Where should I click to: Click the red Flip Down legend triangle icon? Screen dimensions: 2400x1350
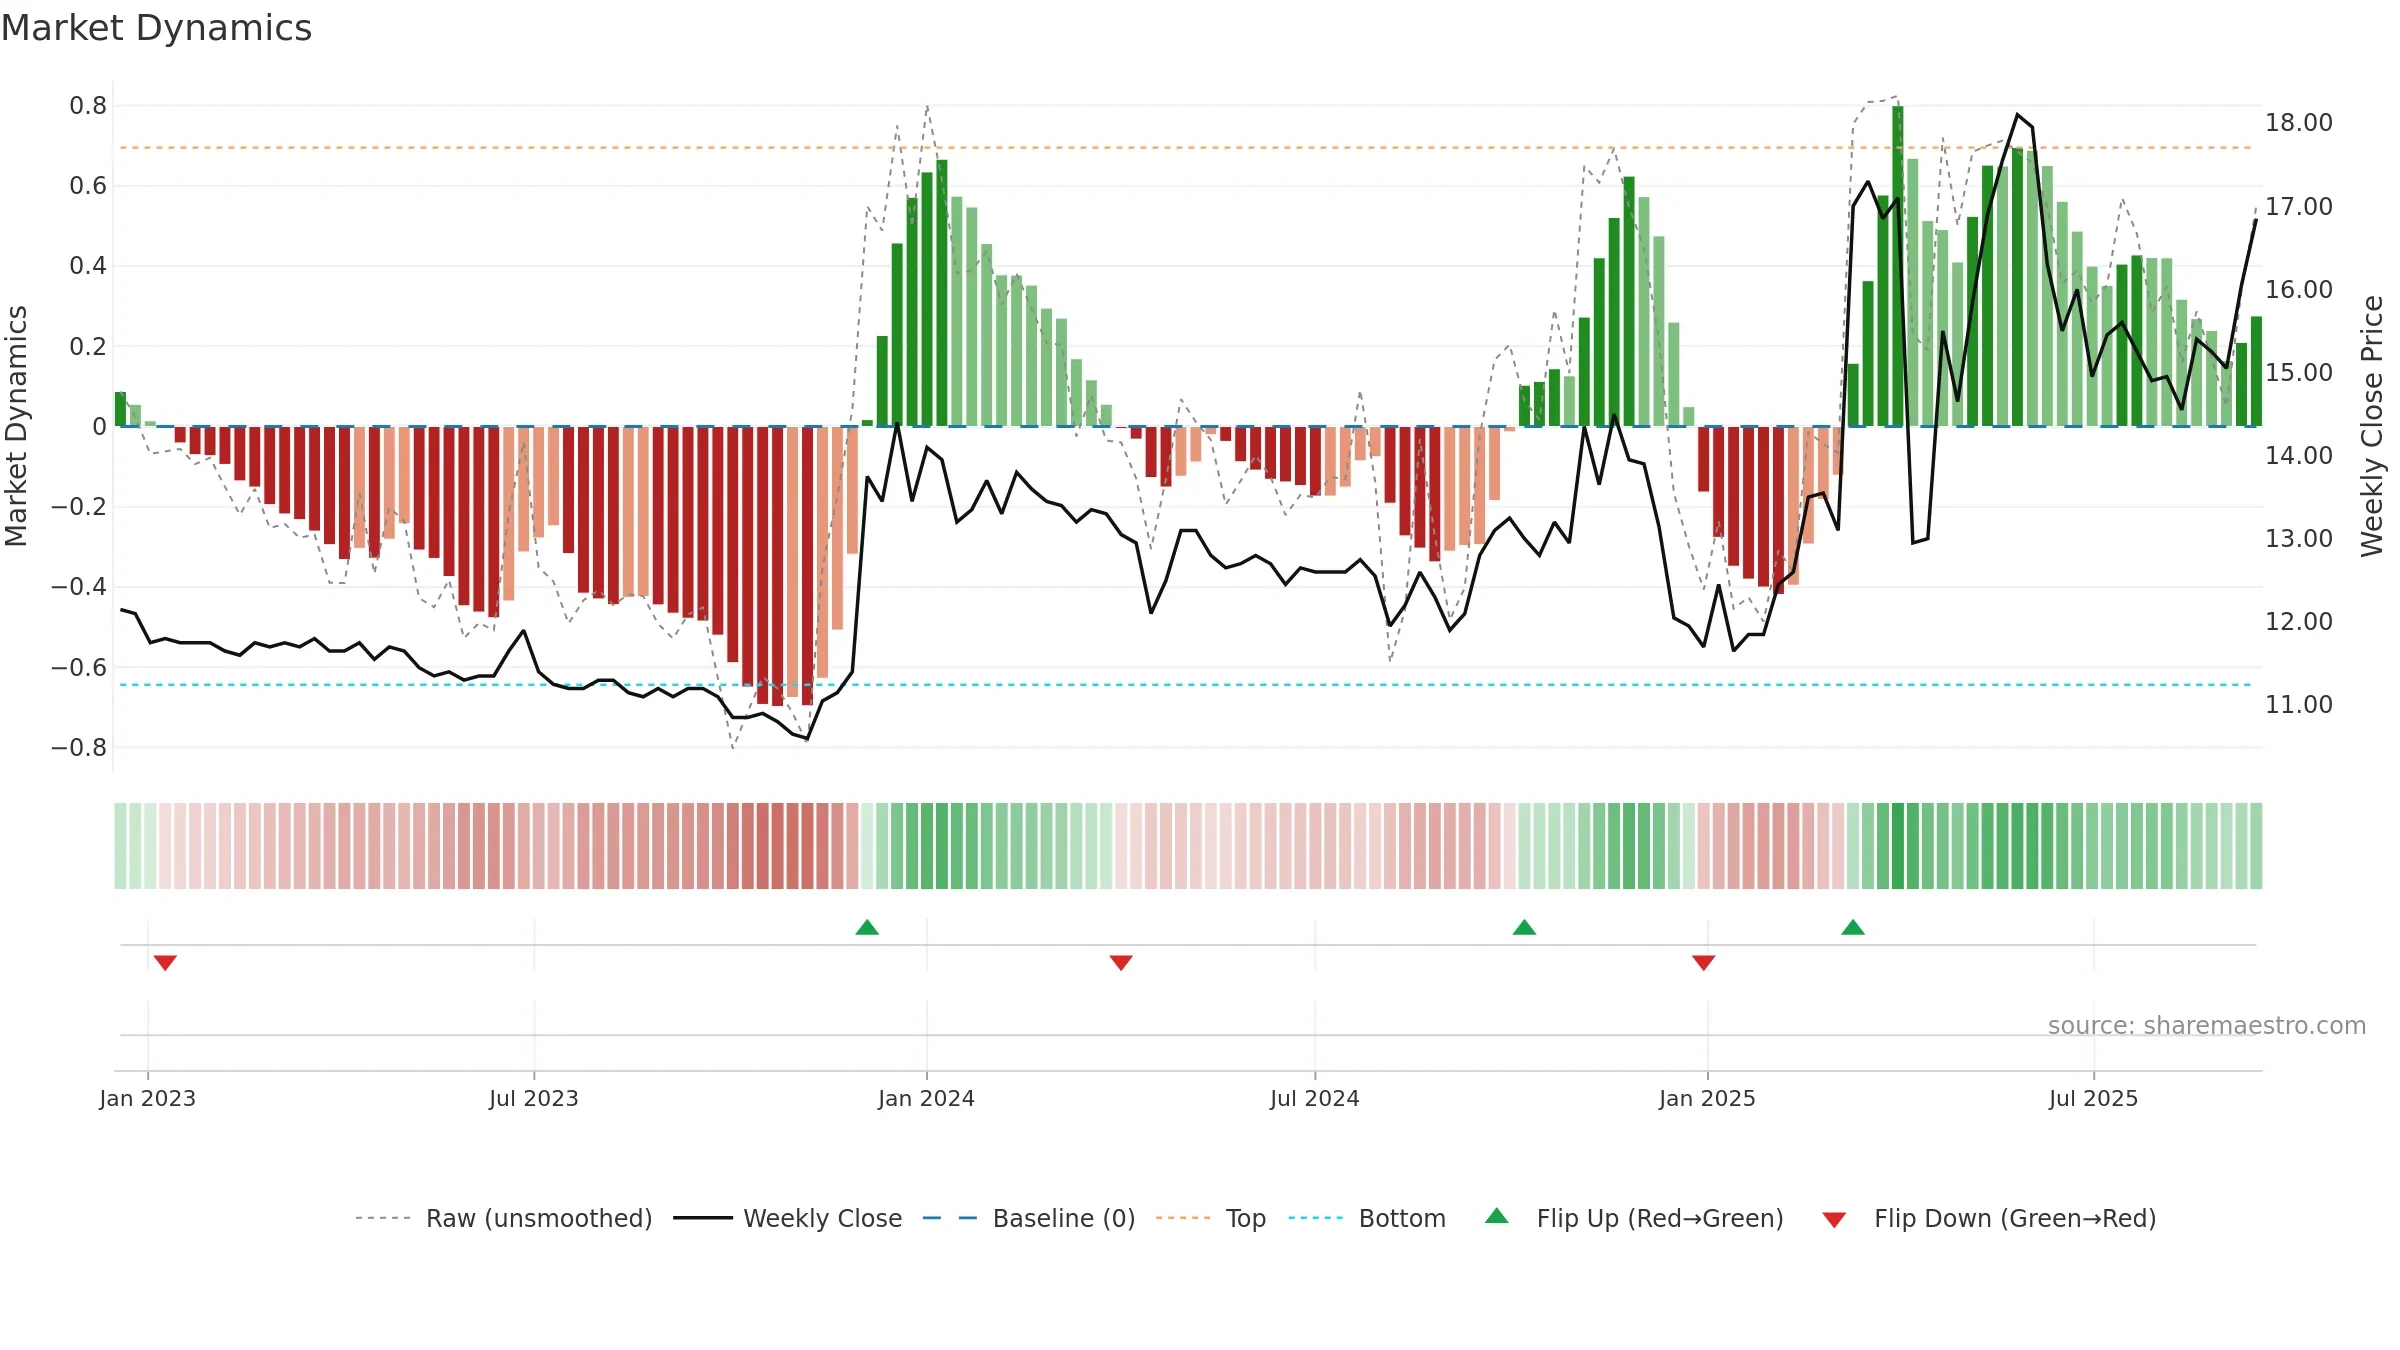1834,1220
